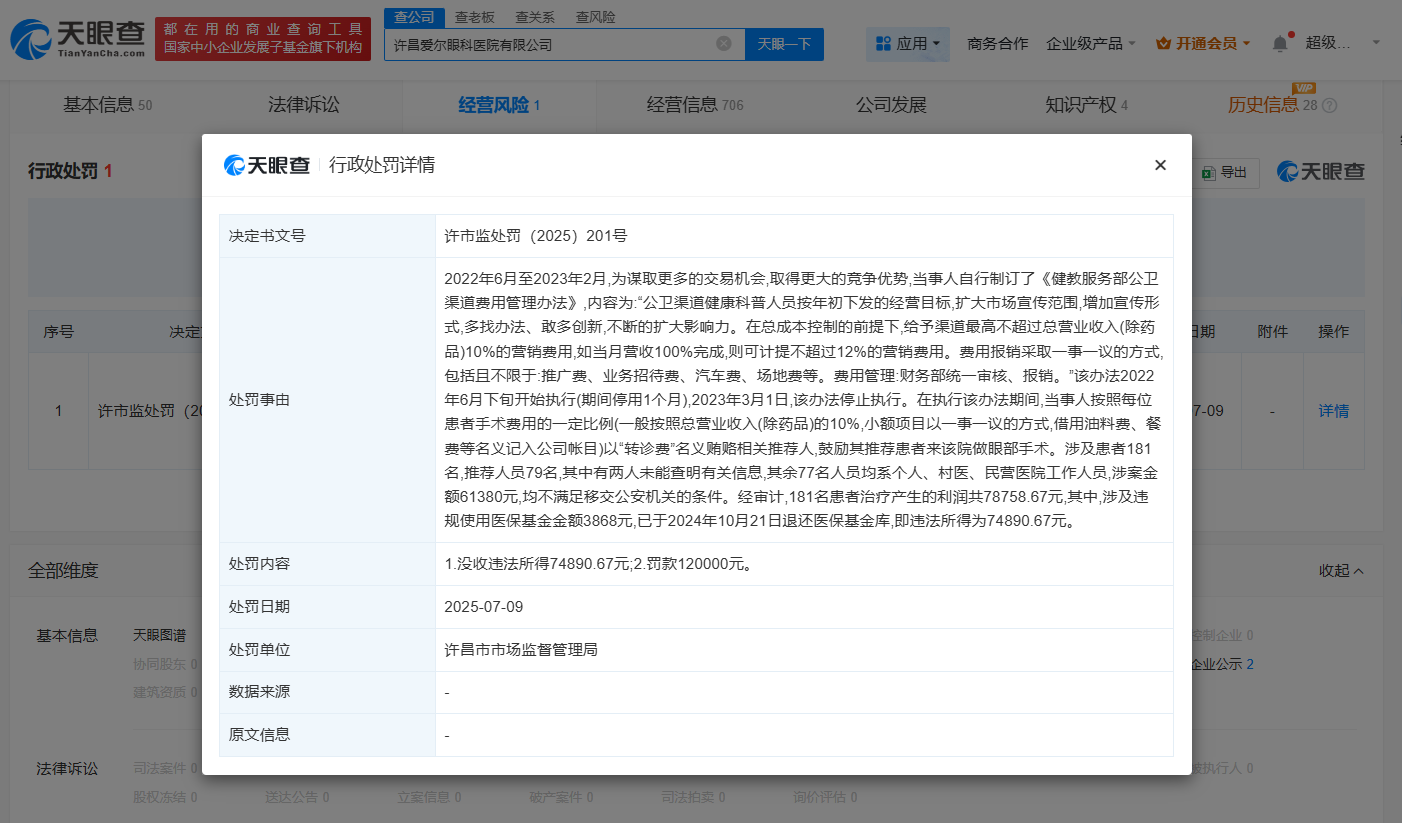Open the 天眼图谱 link under 全部维度
This screenshot has height=823, width=1402.
[x=159, y=635]
